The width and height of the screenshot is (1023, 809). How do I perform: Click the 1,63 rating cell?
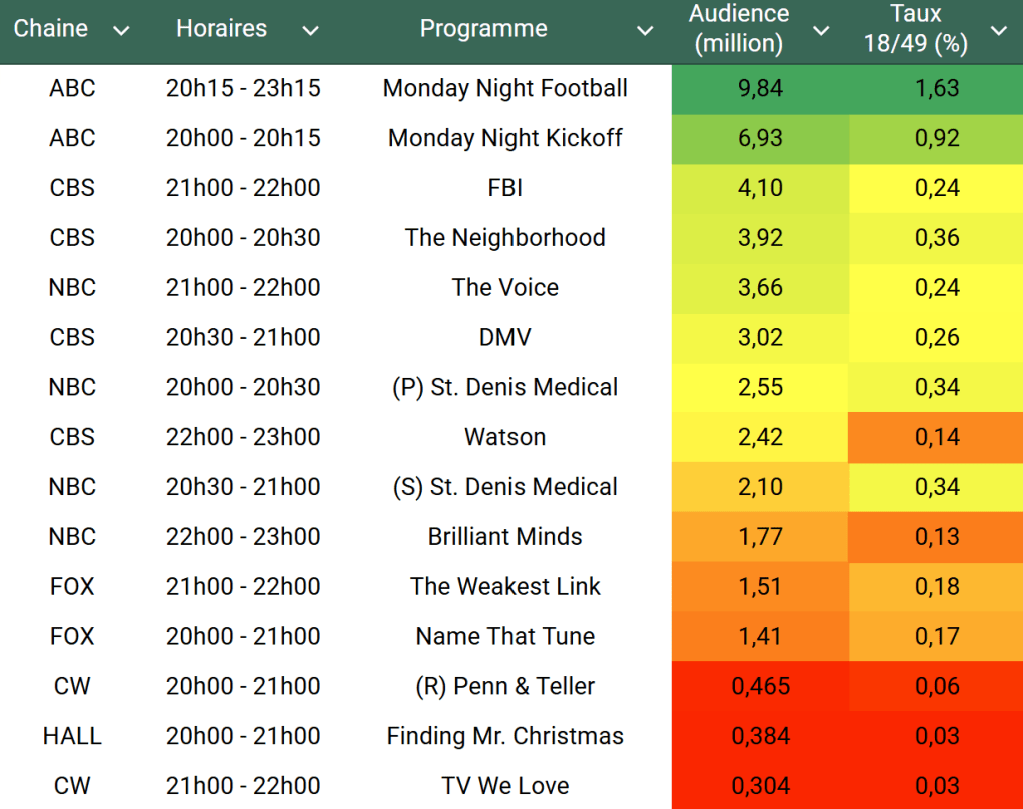(x=937, y=88)
